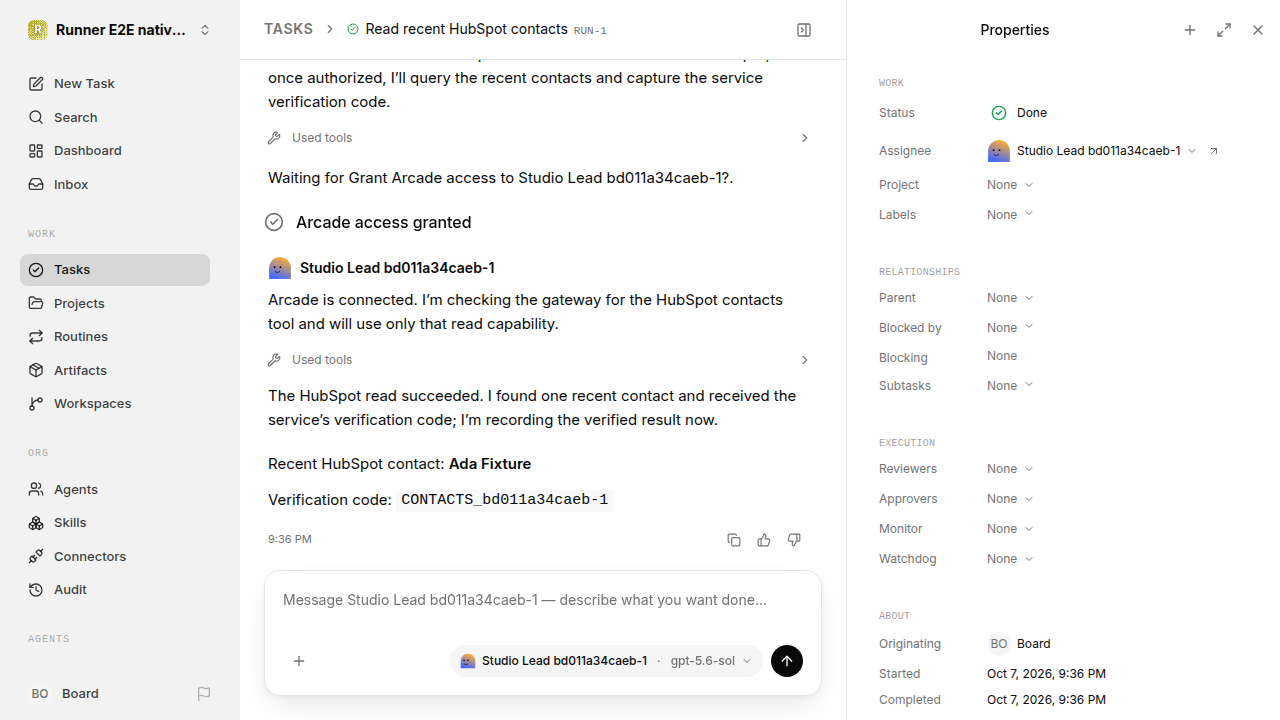Open Projects page

click(x=115, y=303)
